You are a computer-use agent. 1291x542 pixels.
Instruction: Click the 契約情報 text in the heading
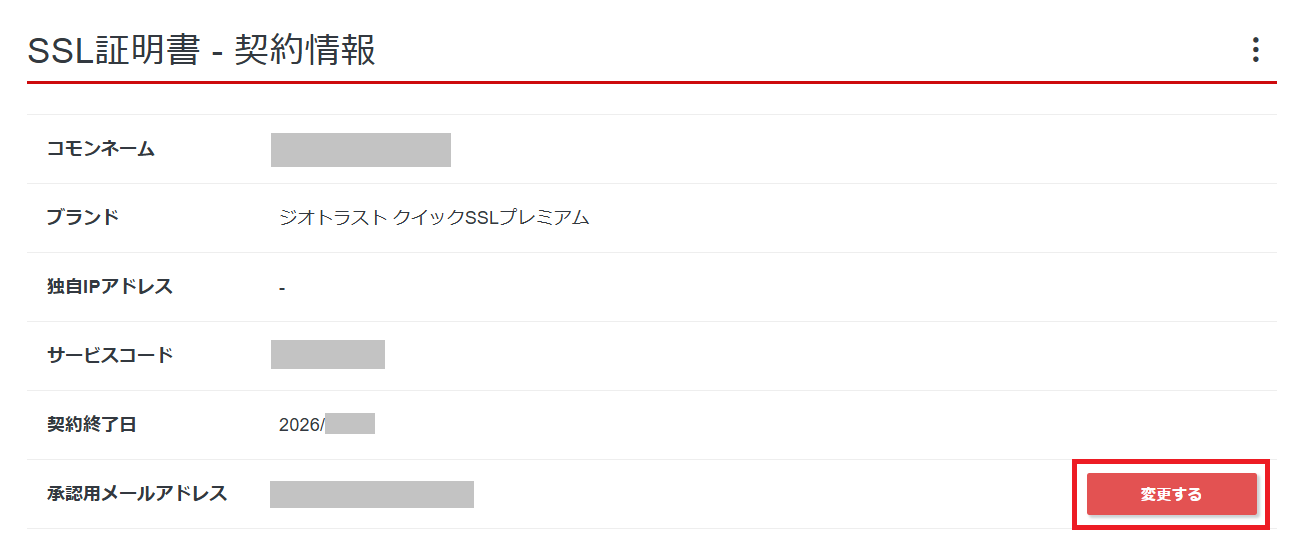pos(305,50)
